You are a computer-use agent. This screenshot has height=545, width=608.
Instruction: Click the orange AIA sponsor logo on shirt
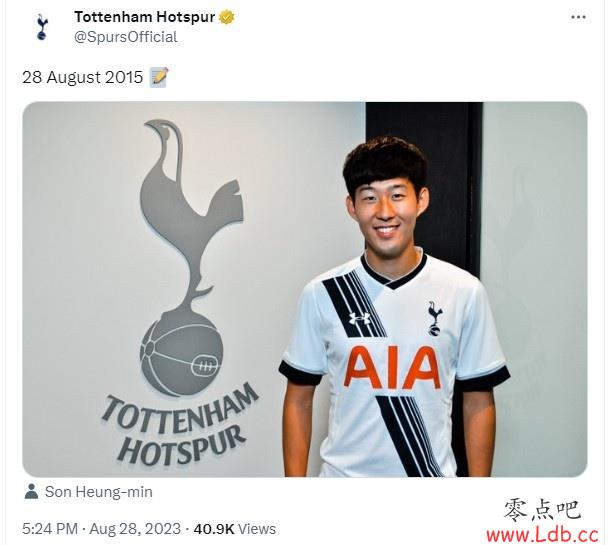coord(392,367)
